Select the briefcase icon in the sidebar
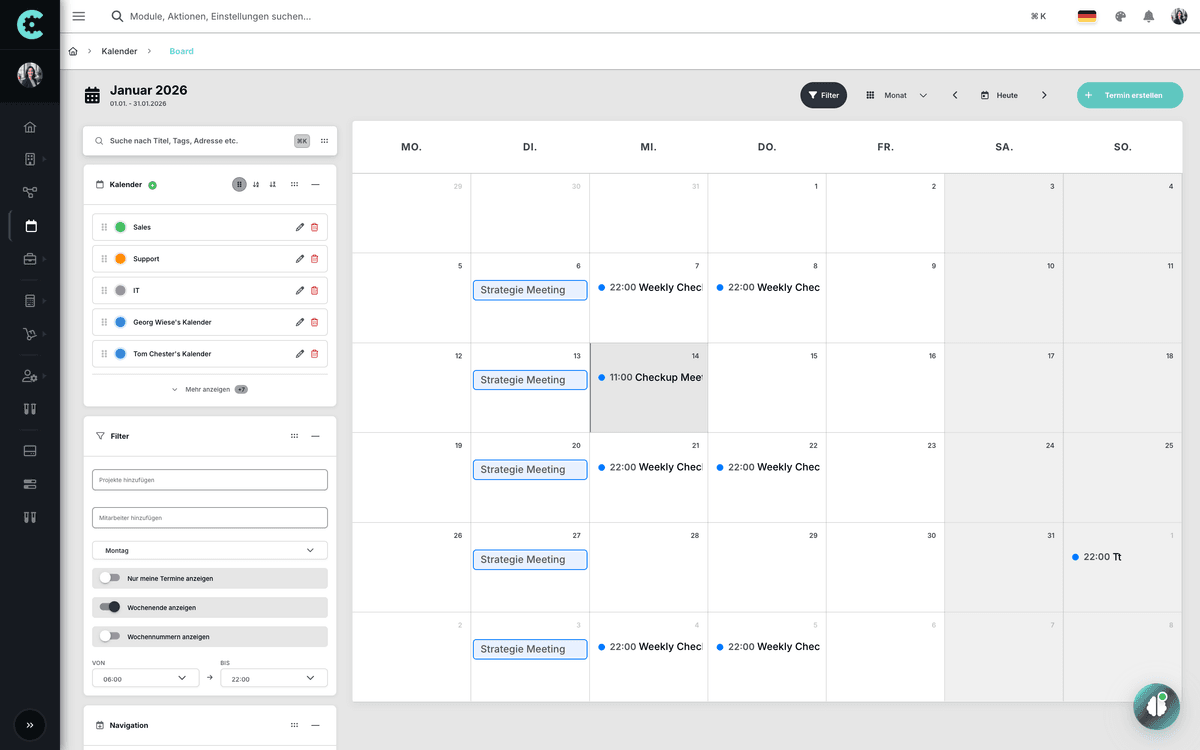The image size is (1200, 750). point(30,256)
